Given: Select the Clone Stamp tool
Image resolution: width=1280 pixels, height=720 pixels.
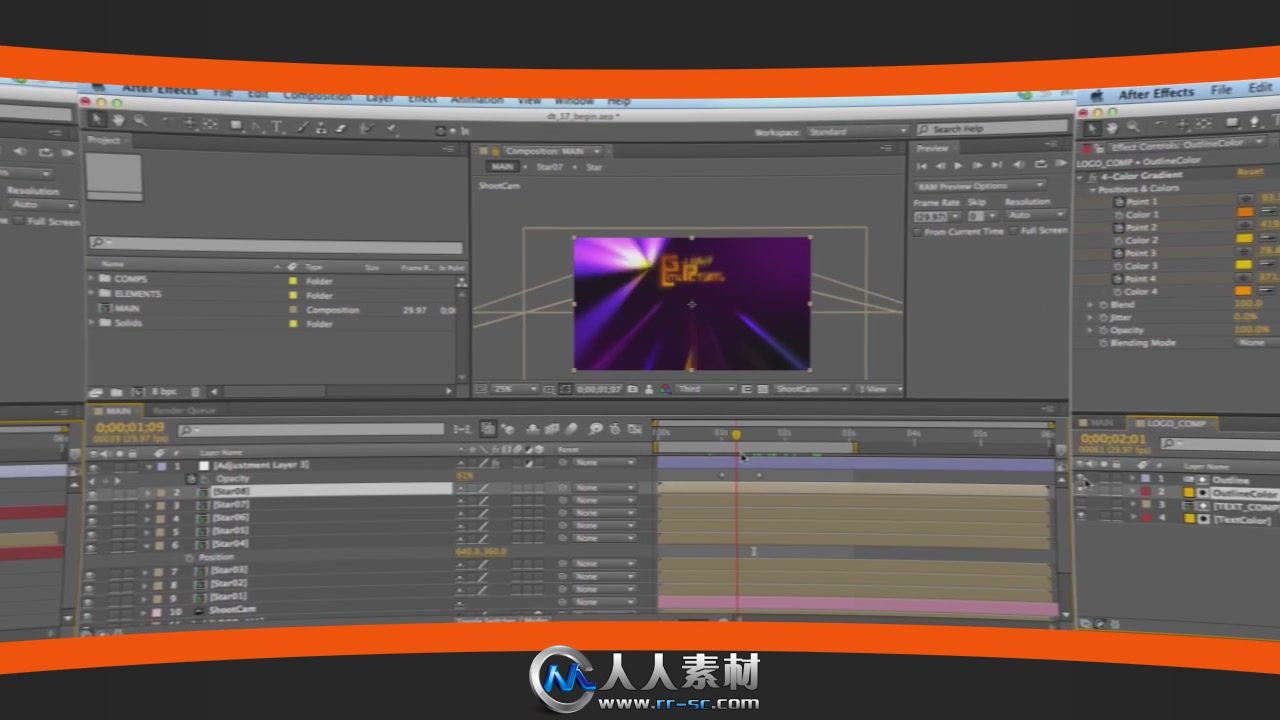Looking at the screenshot, I should click(x=321, y=127).
